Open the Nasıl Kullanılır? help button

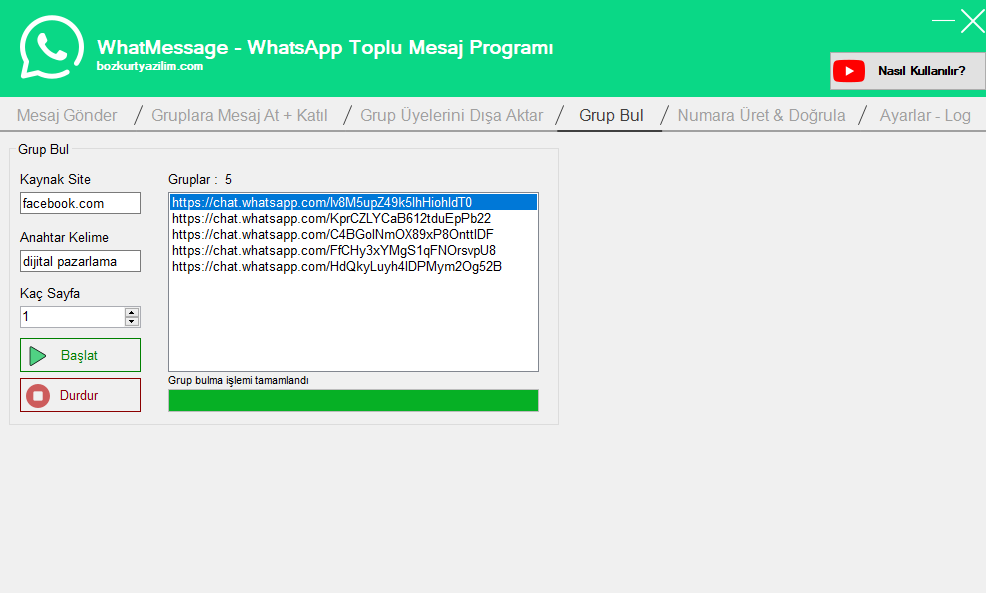(908, 71)
